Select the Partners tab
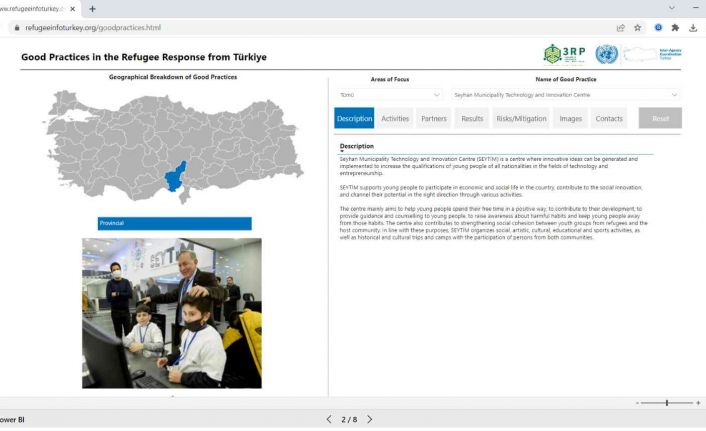706x431 pixels. pos(434,118)
